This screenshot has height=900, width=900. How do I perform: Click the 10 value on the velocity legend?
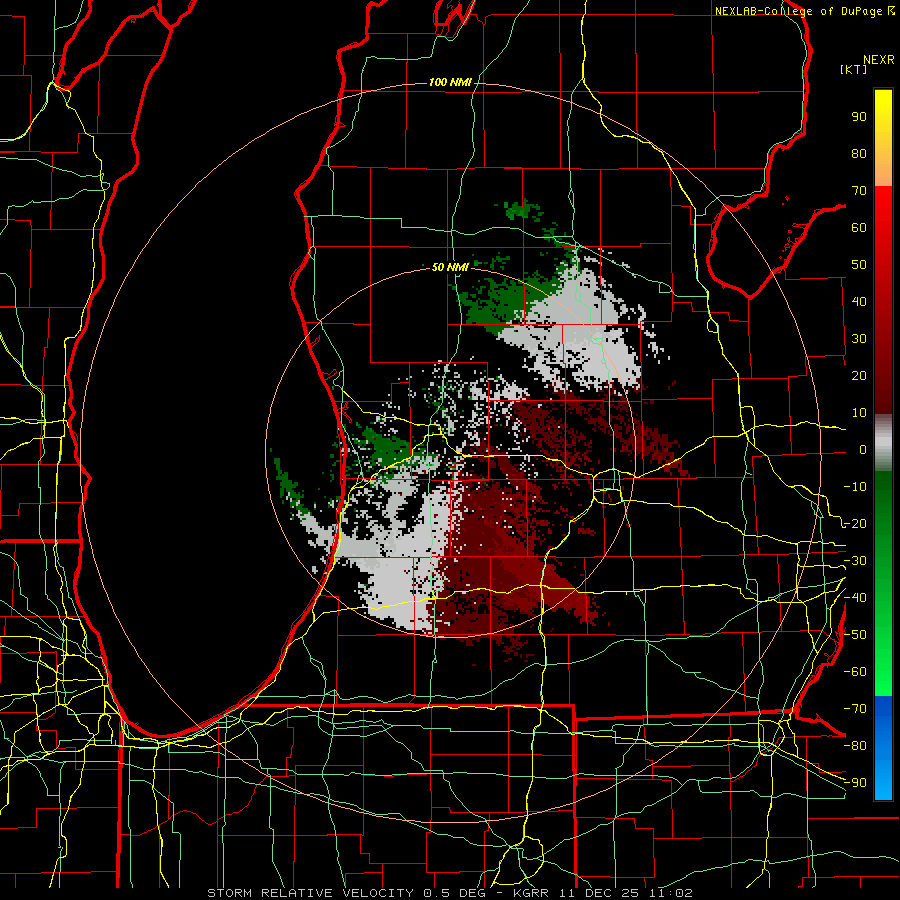[x=859, y=413]
